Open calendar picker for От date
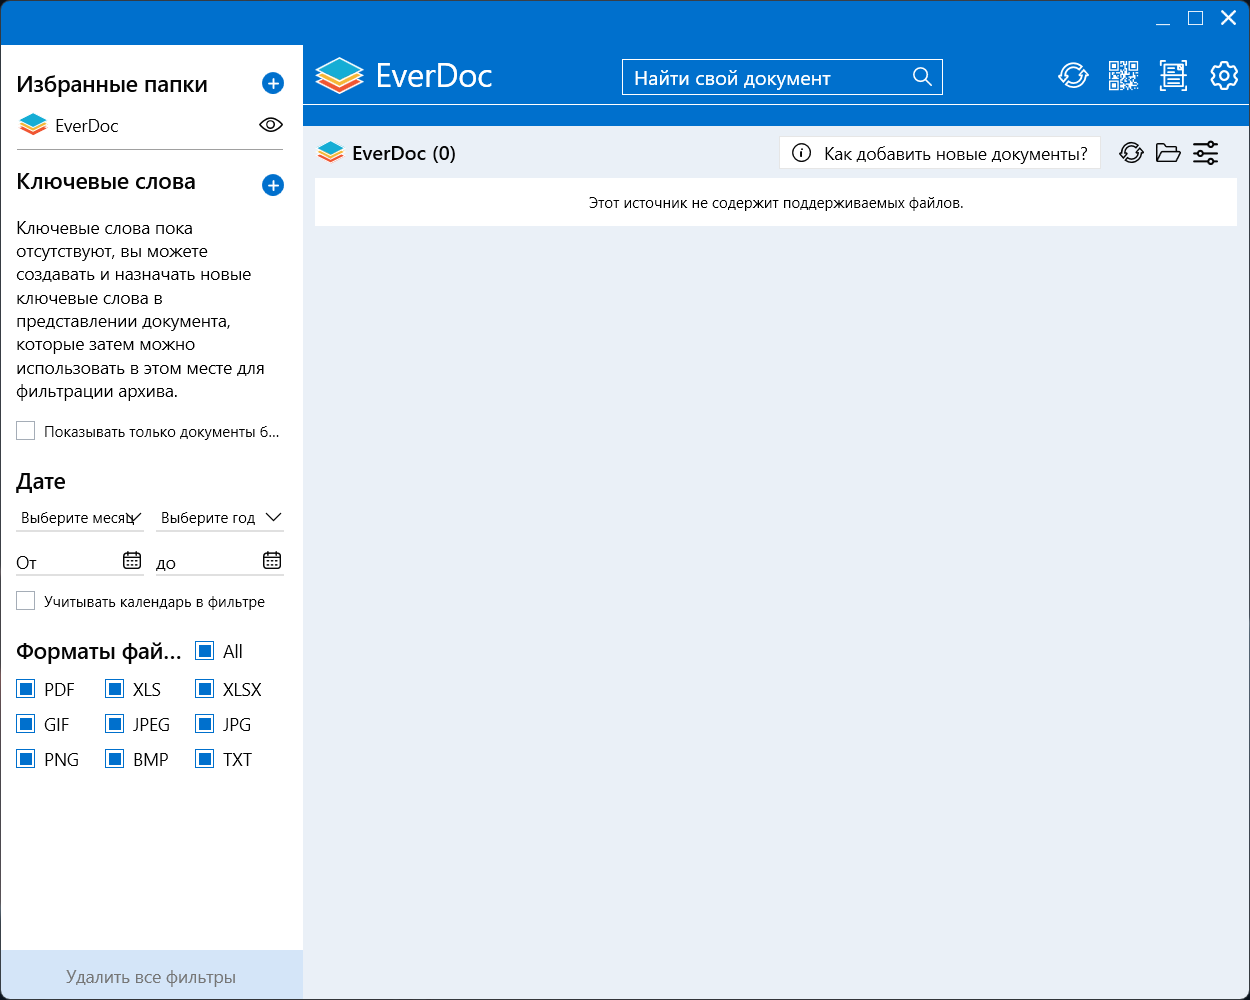 [132, 560]
